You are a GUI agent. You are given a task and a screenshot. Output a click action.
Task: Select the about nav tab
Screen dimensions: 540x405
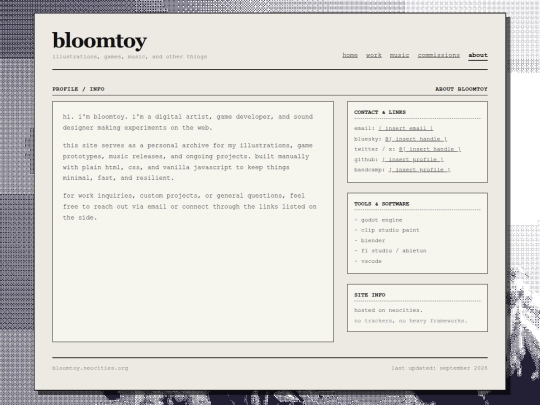click(x=478, y=55)
